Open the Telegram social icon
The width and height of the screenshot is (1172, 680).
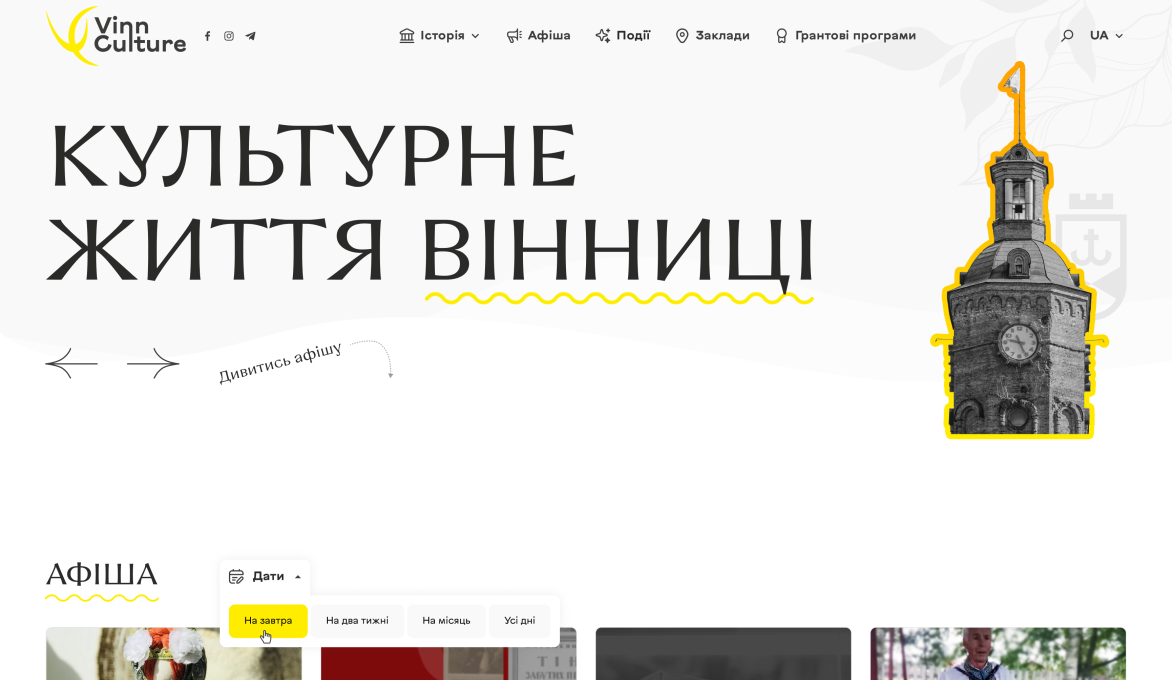pyautogui.click(x=250, y=36)
